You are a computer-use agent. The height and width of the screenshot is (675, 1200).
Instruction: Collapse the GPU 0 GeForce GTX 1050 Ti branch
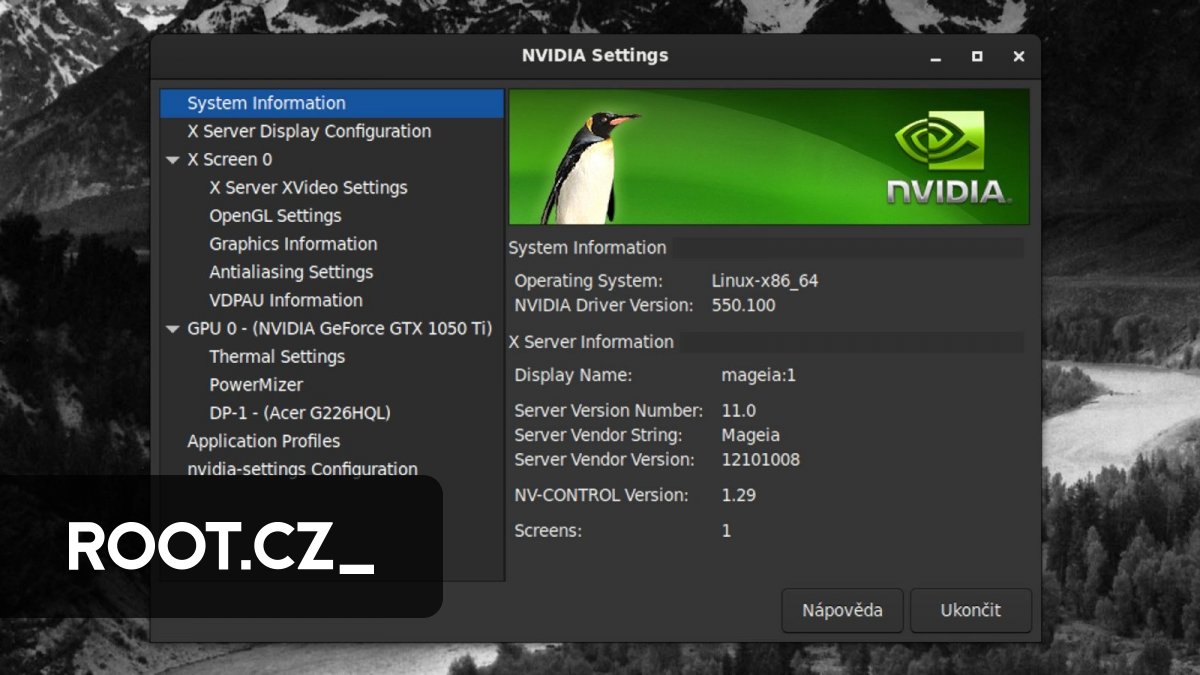pos(173,328)
